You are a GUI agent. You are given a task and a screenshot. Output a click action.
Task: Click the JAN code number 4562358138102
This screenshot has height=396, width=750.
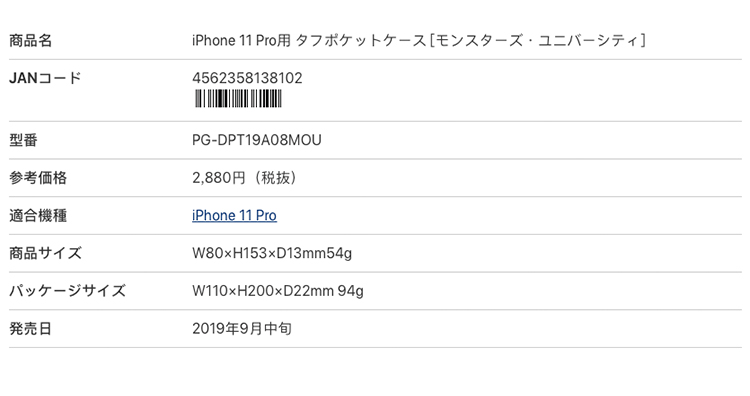pos(247,78)
